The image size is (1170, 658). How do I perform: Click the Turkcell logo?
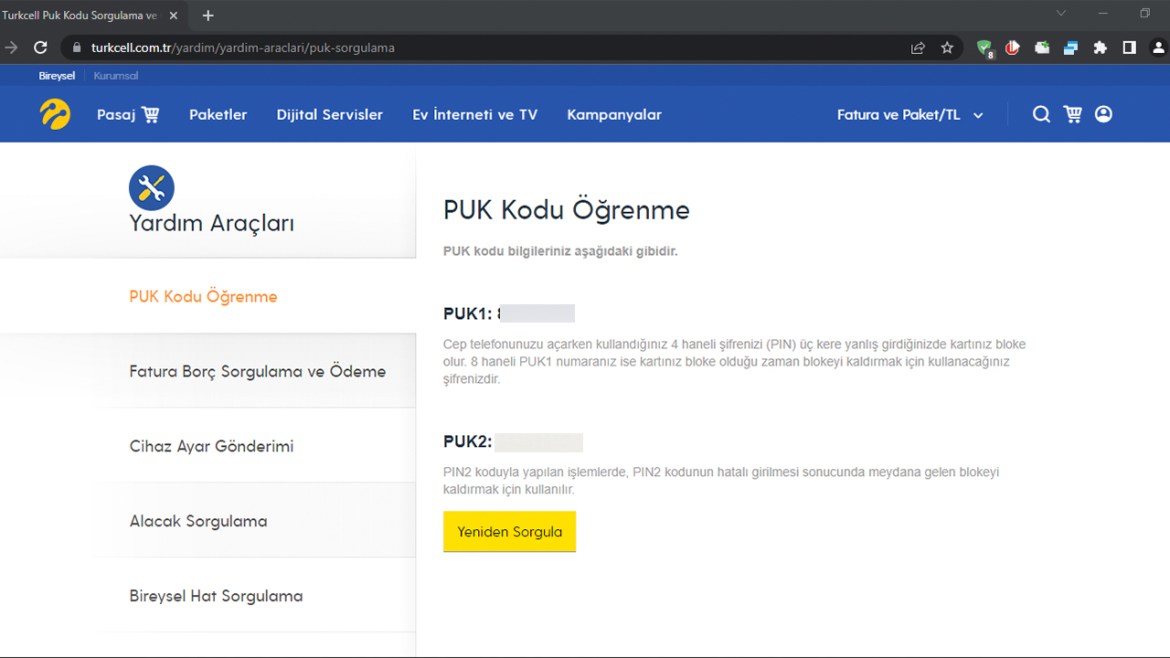tap(55, 113)
